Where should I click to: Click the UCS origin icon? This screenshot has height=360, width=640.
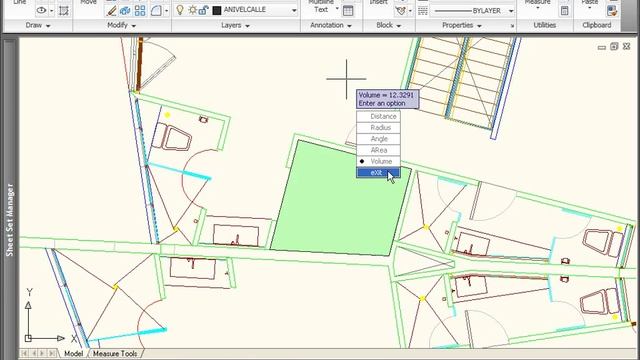point(28,338)
